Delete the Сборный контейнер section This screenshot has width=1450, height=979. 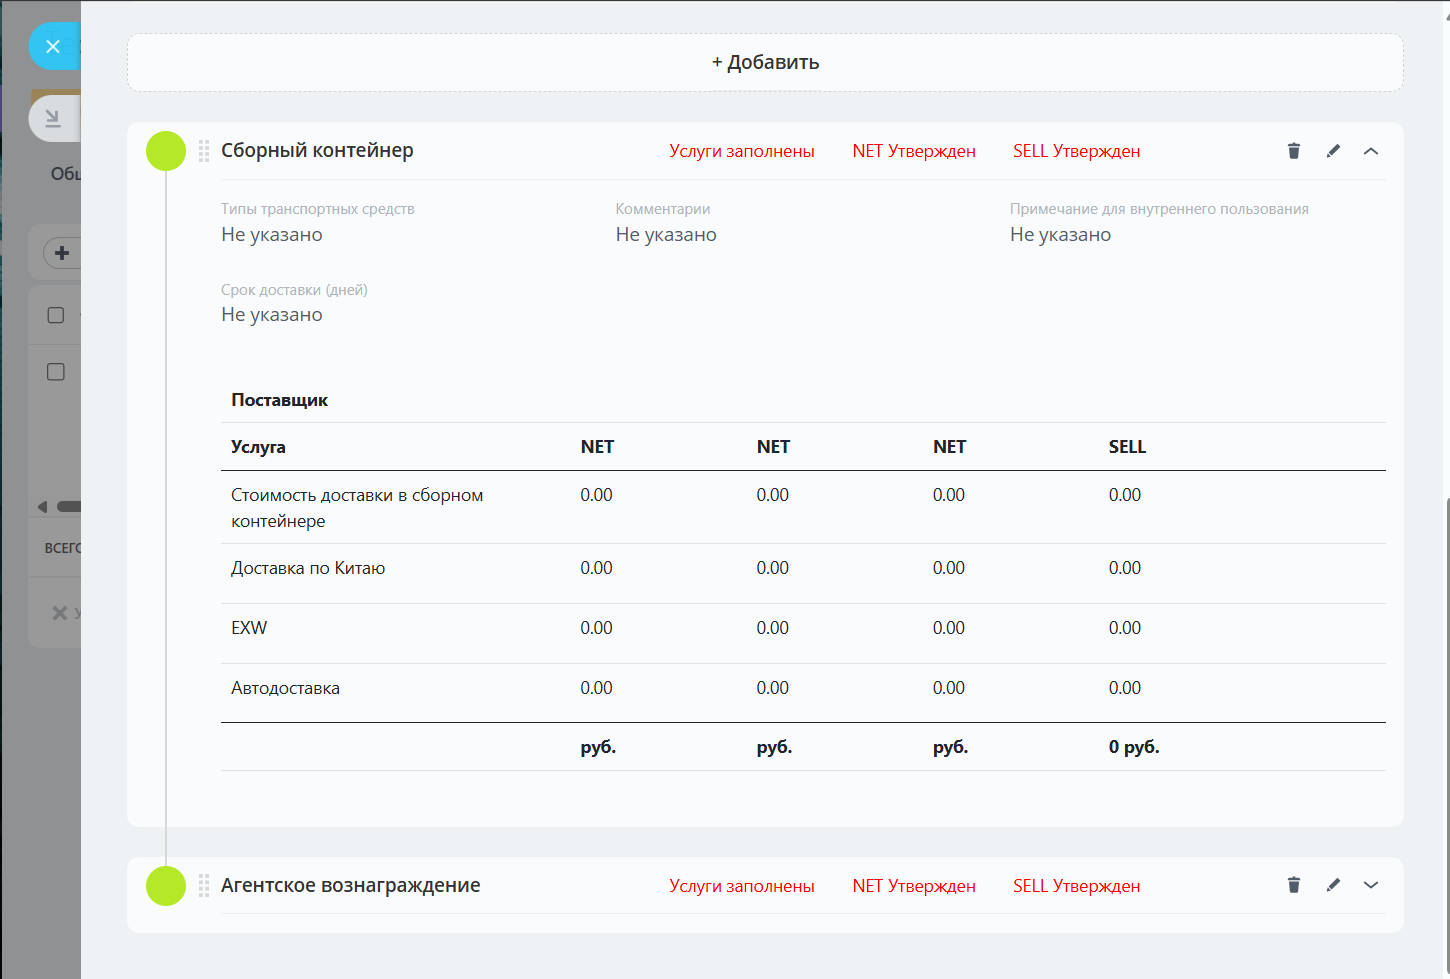point(1293,151)
